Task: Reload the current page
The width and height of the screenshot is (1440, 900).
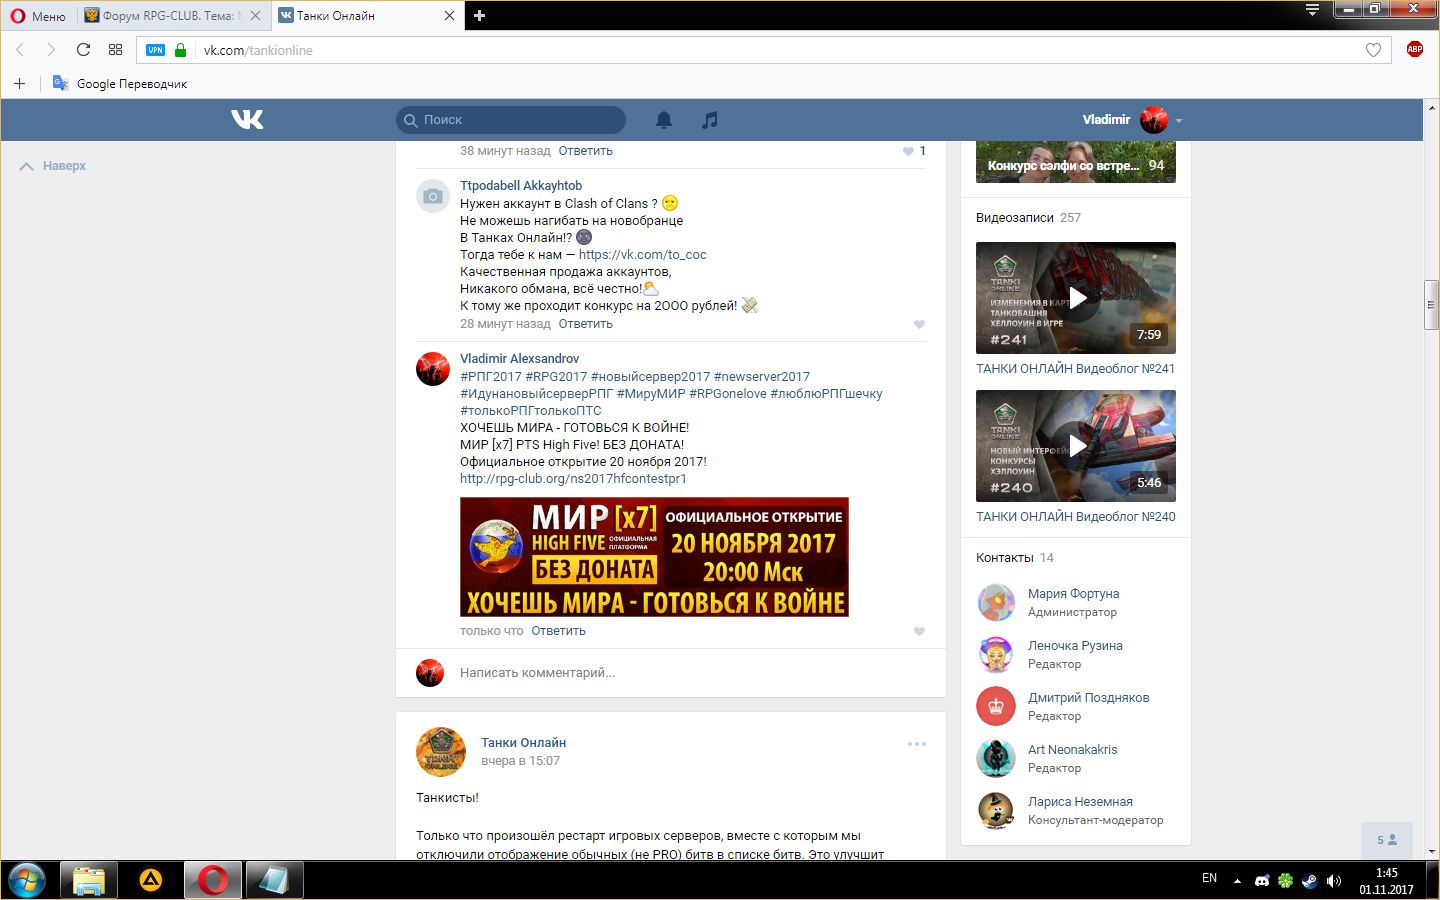Action: [x=83, y=50]
